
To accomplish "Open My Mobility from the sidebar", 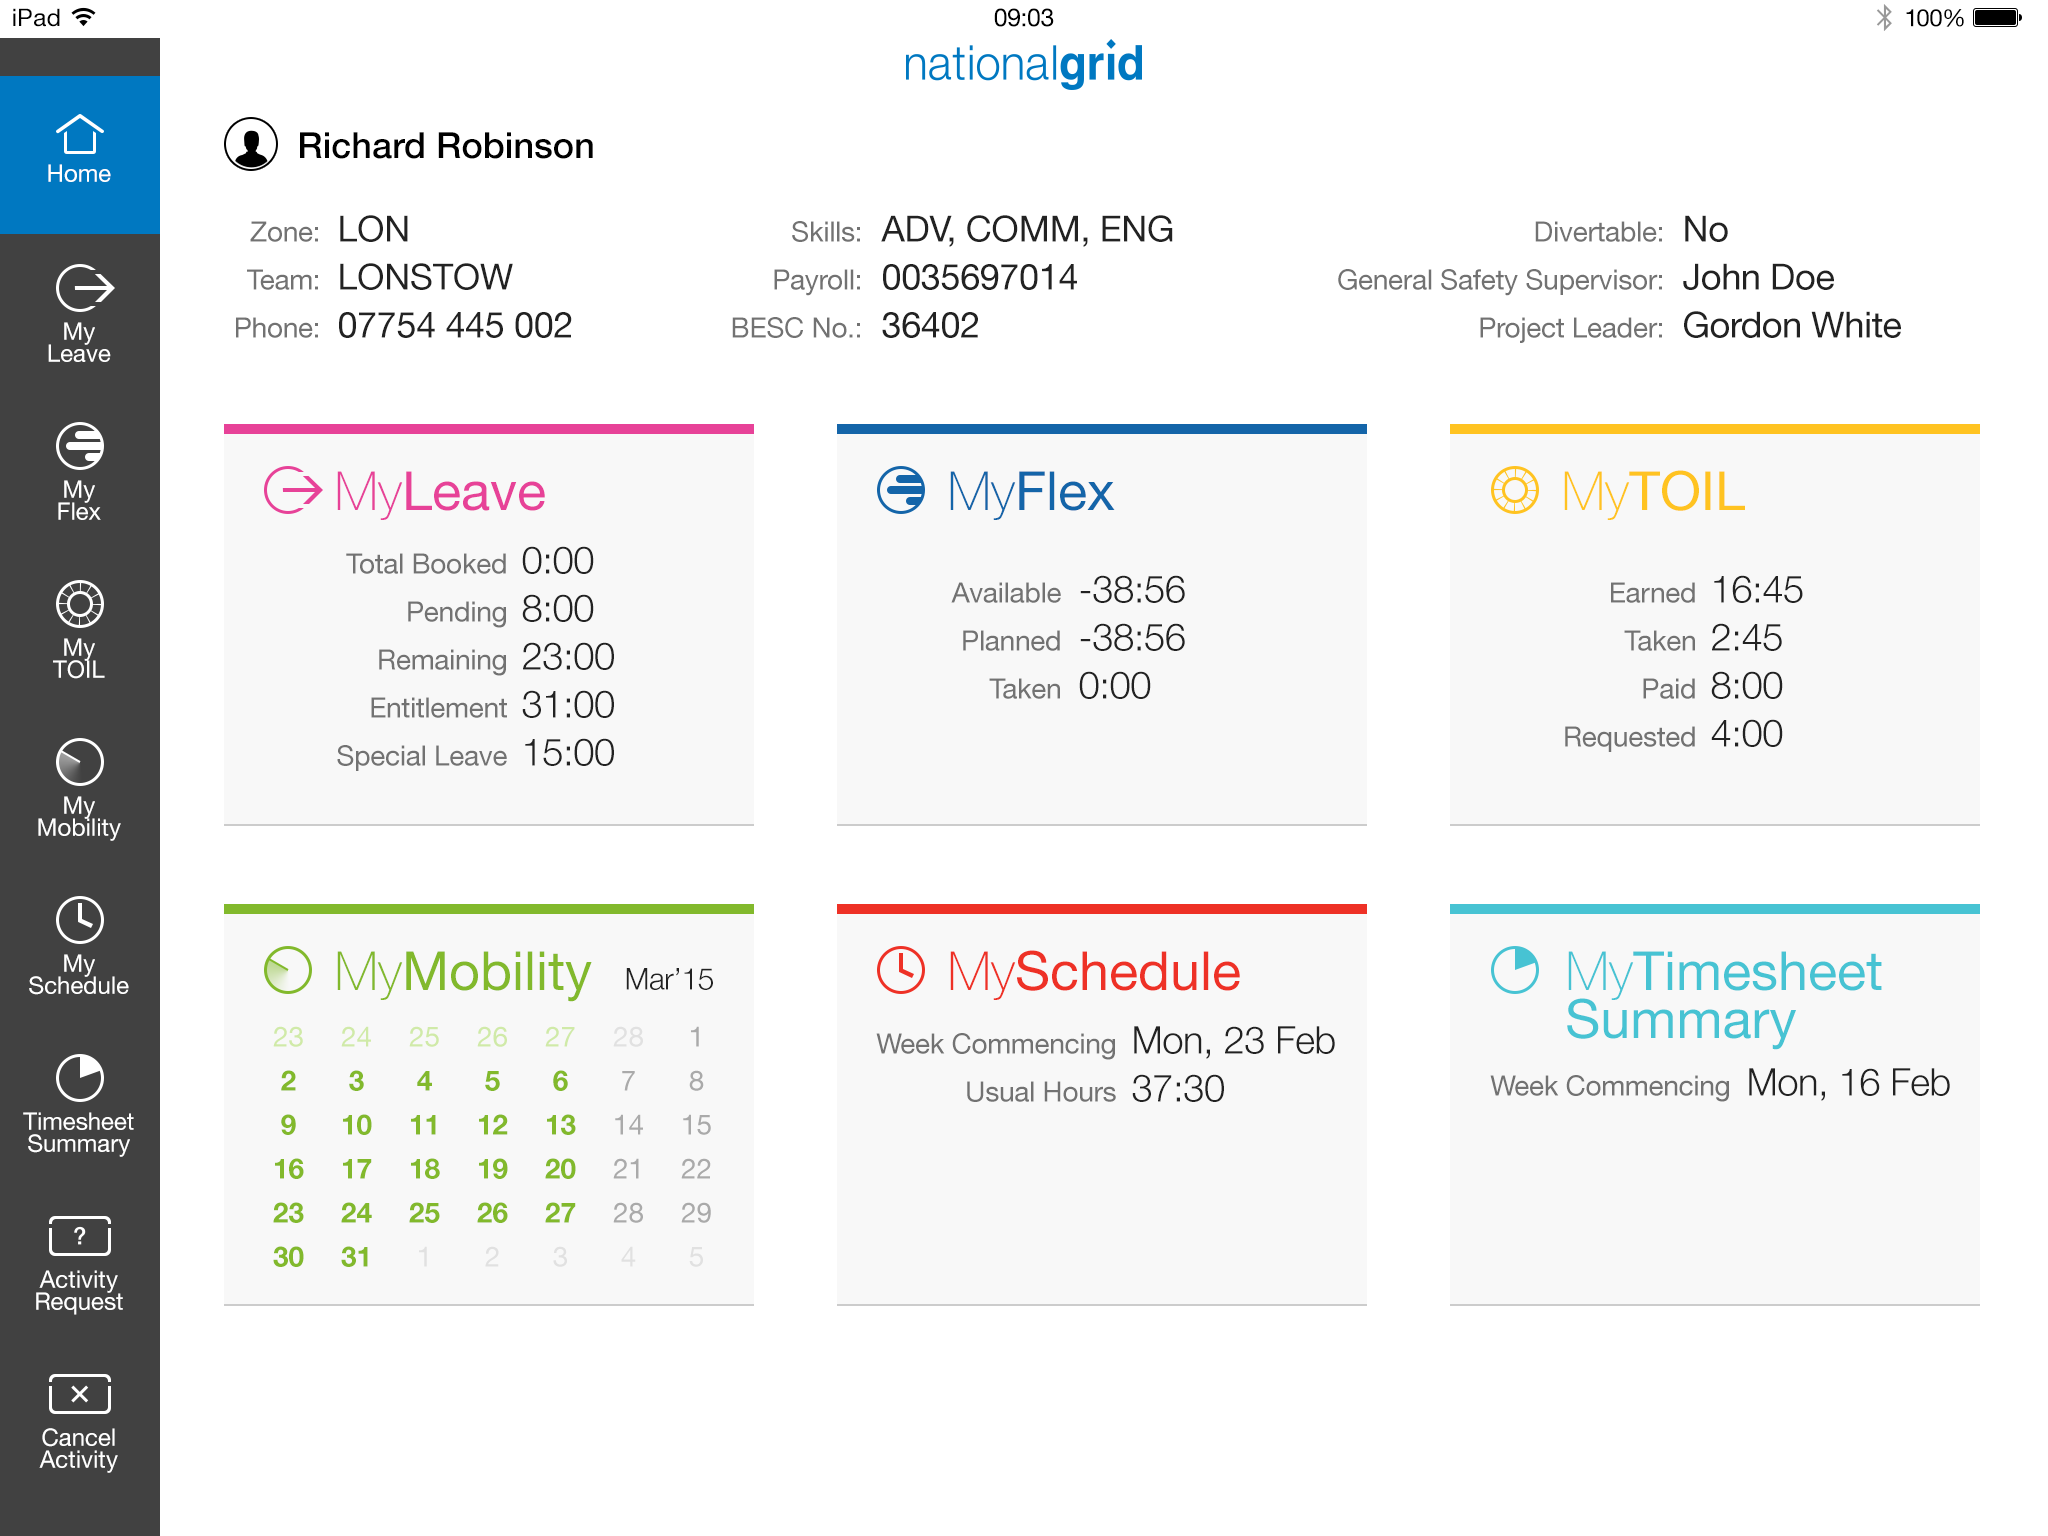I will [79, 787].
